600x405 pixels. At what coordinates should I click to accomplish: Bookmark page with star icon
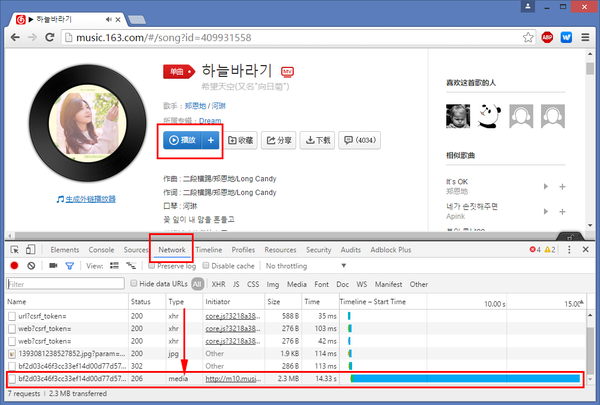(x=528, y=38)
